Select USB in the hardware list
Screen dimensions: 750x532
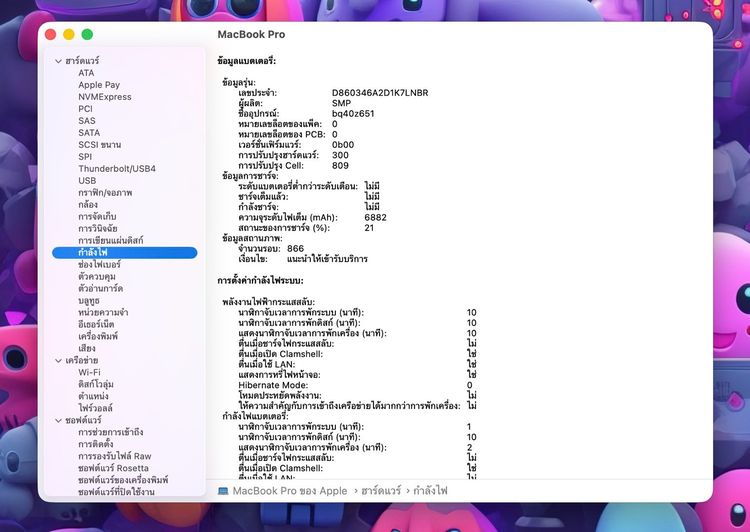point(87,180)
